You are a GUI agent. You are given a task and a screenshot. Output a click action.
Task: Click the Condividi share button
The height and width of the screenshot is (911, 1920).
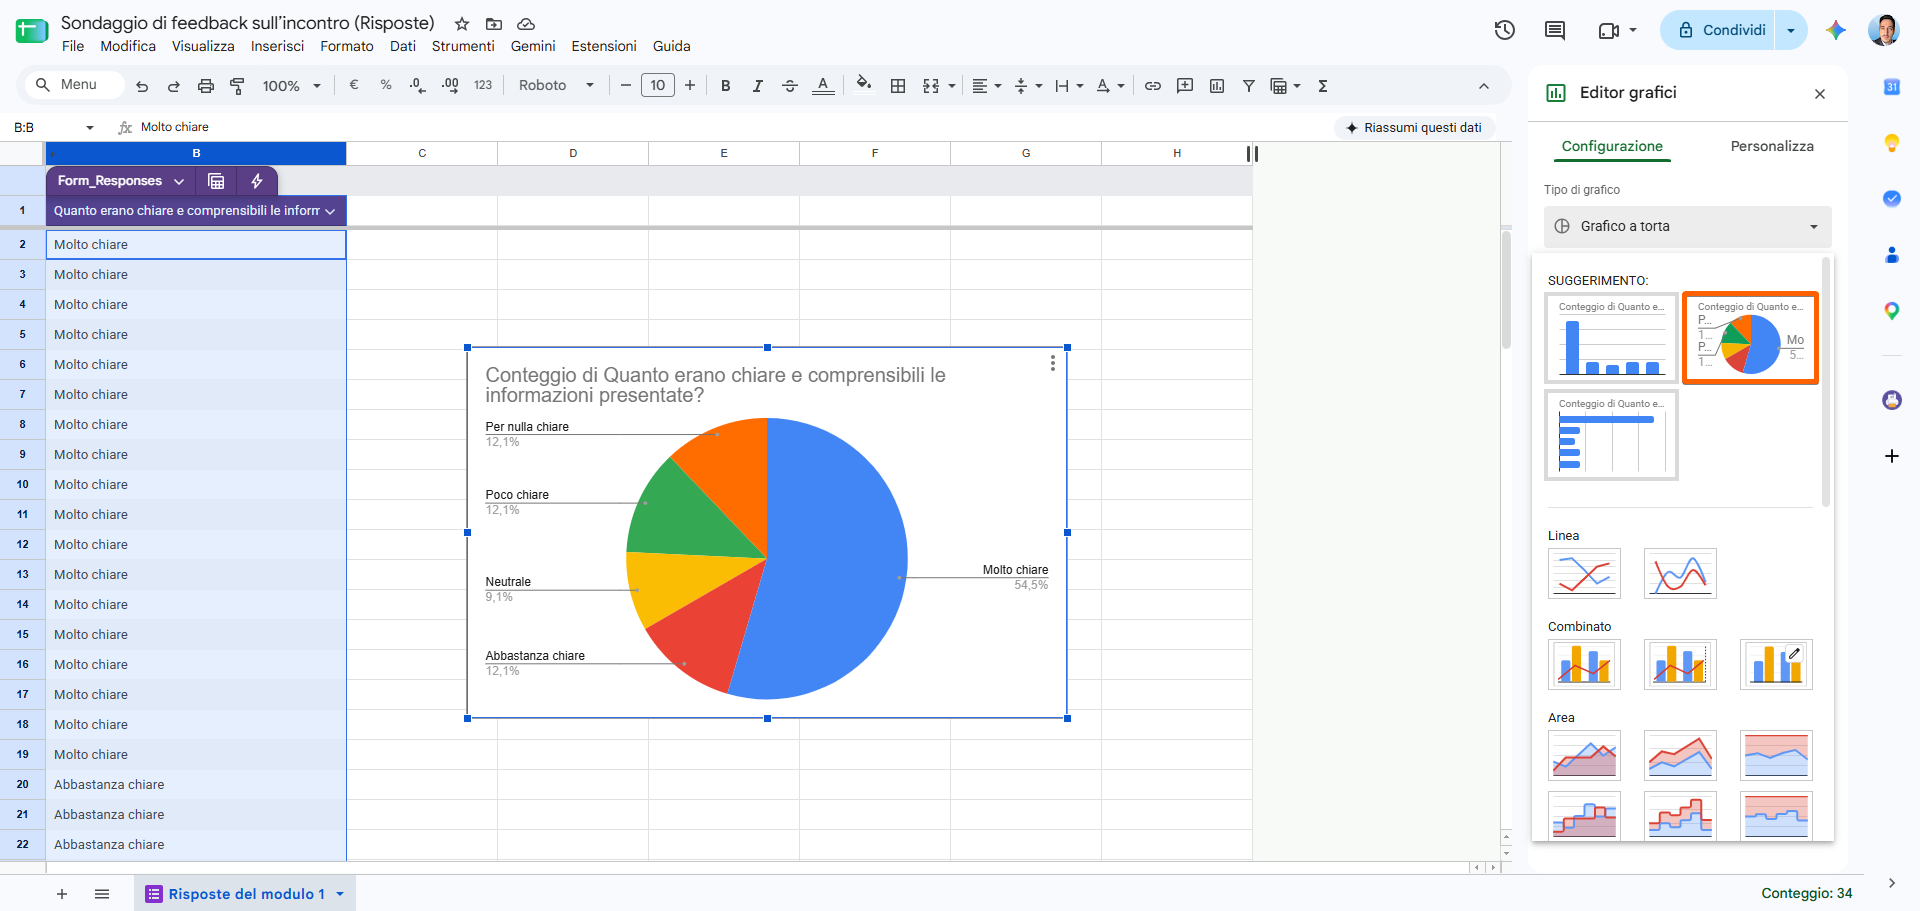1720,30
